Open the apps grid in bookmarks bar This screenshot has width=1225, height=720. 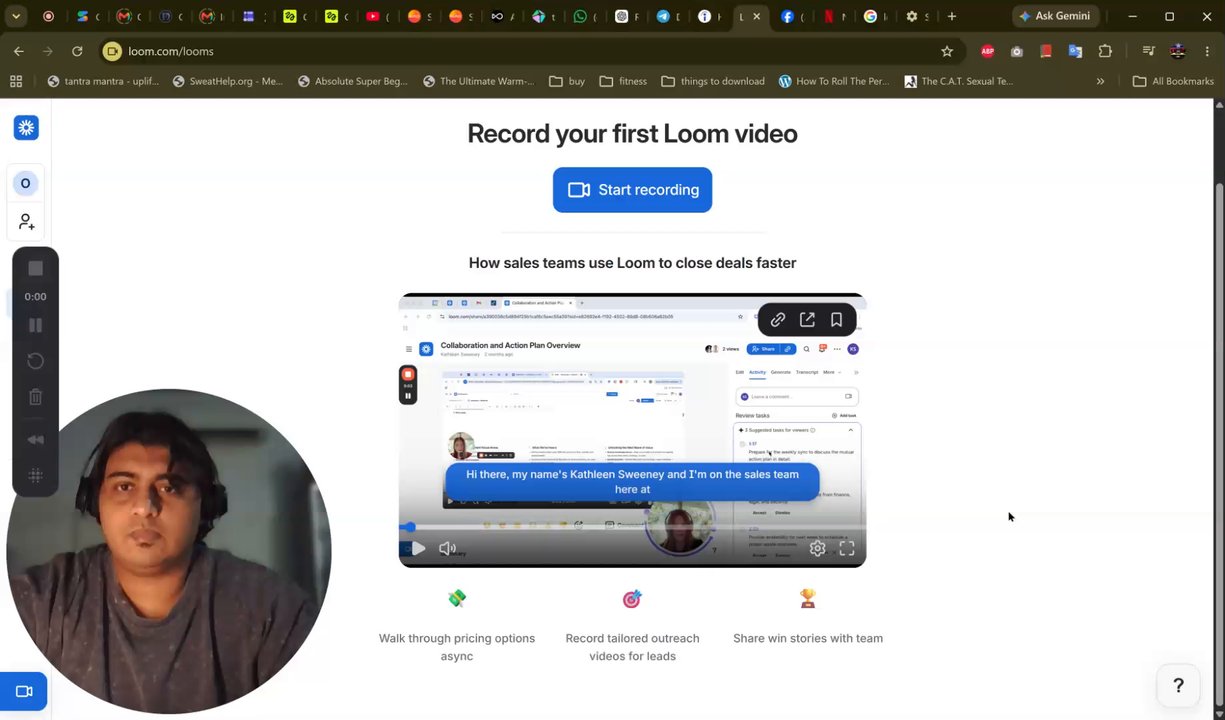click(16, 81)
